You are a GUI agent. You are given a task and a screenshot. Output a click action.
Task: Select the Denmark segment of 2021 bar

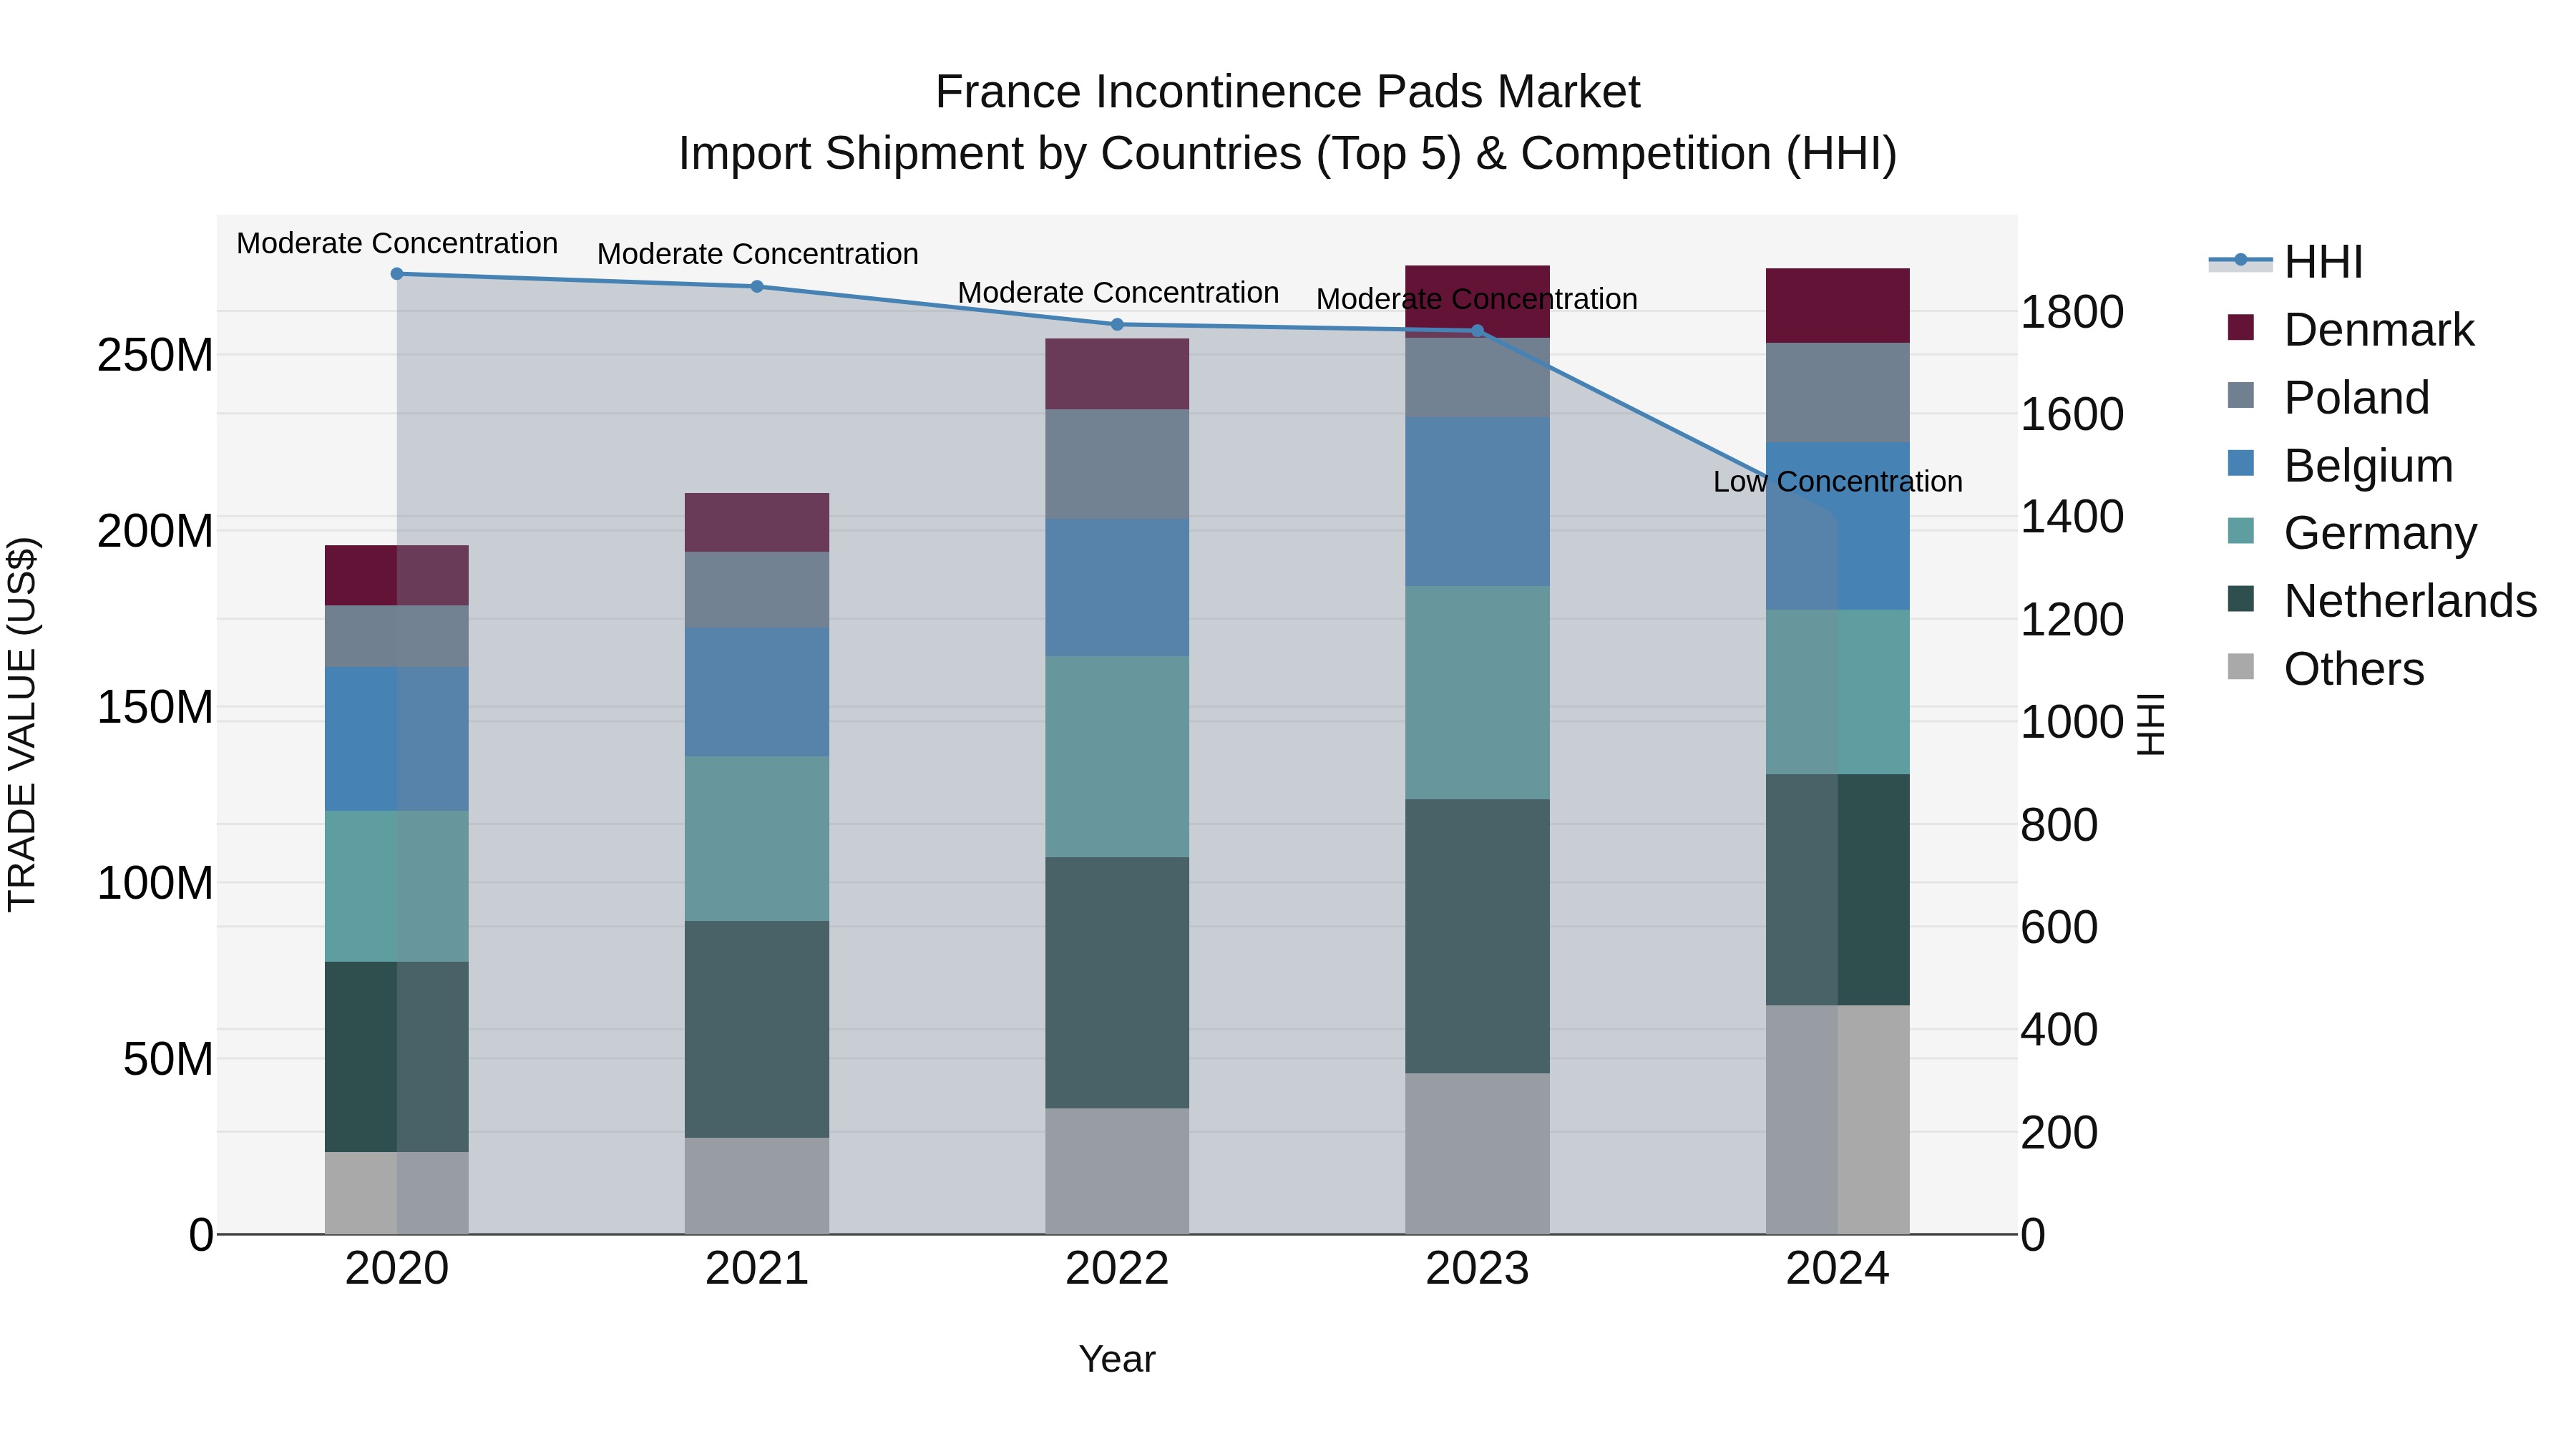click(x=757, y=523)
